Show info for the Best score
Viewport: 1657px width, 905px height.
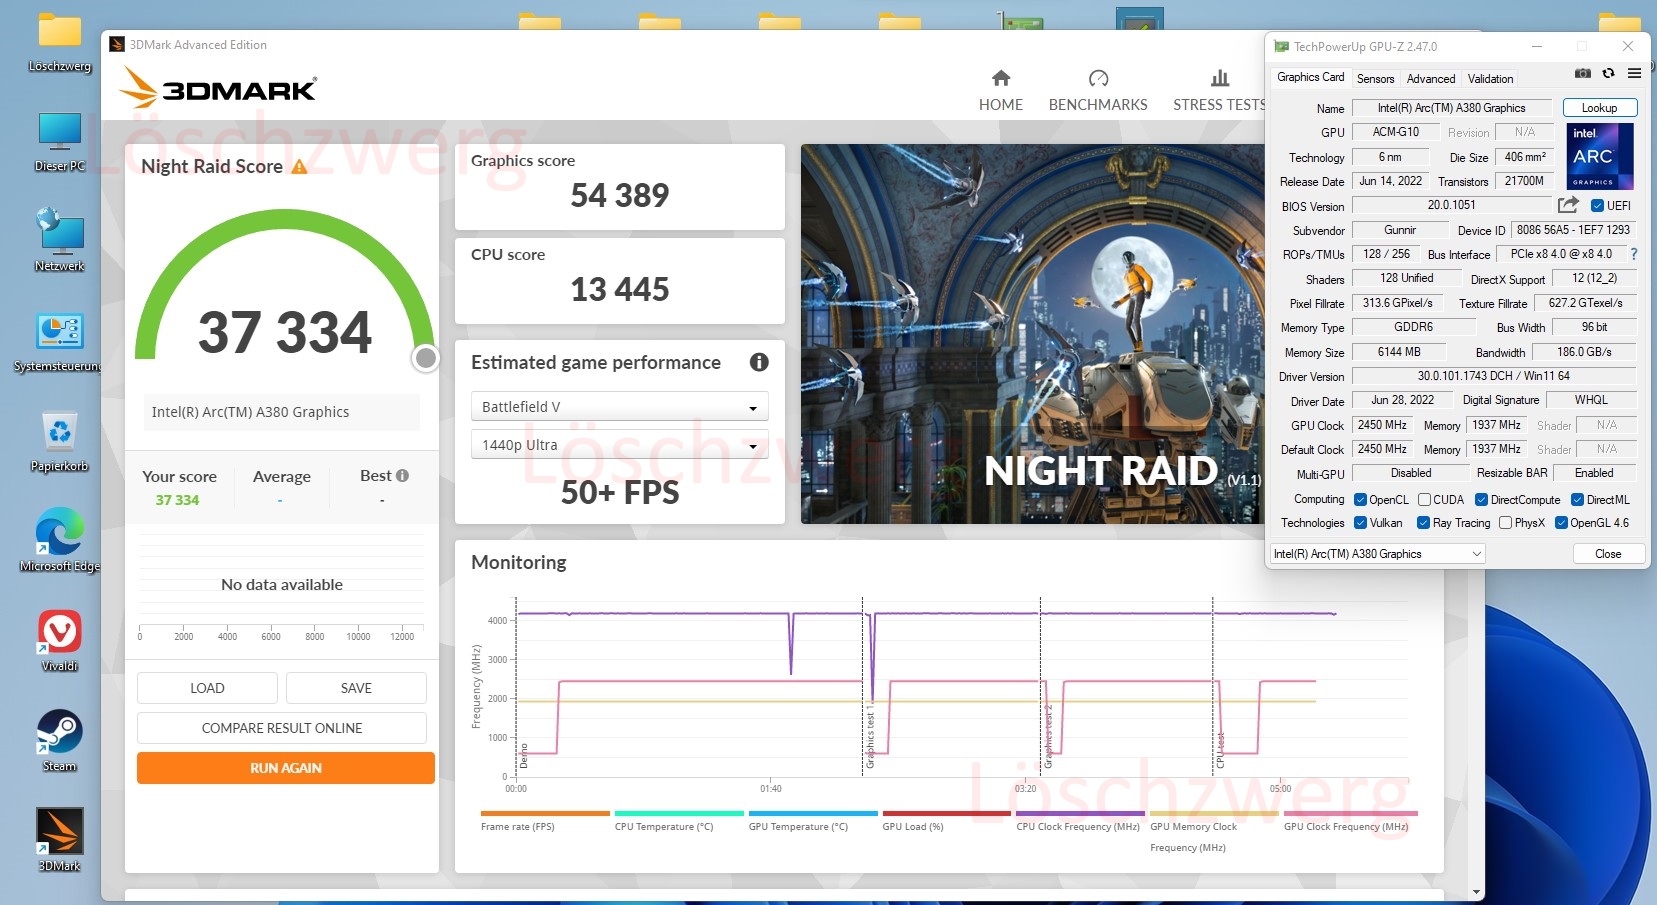(x=402, y=476)
